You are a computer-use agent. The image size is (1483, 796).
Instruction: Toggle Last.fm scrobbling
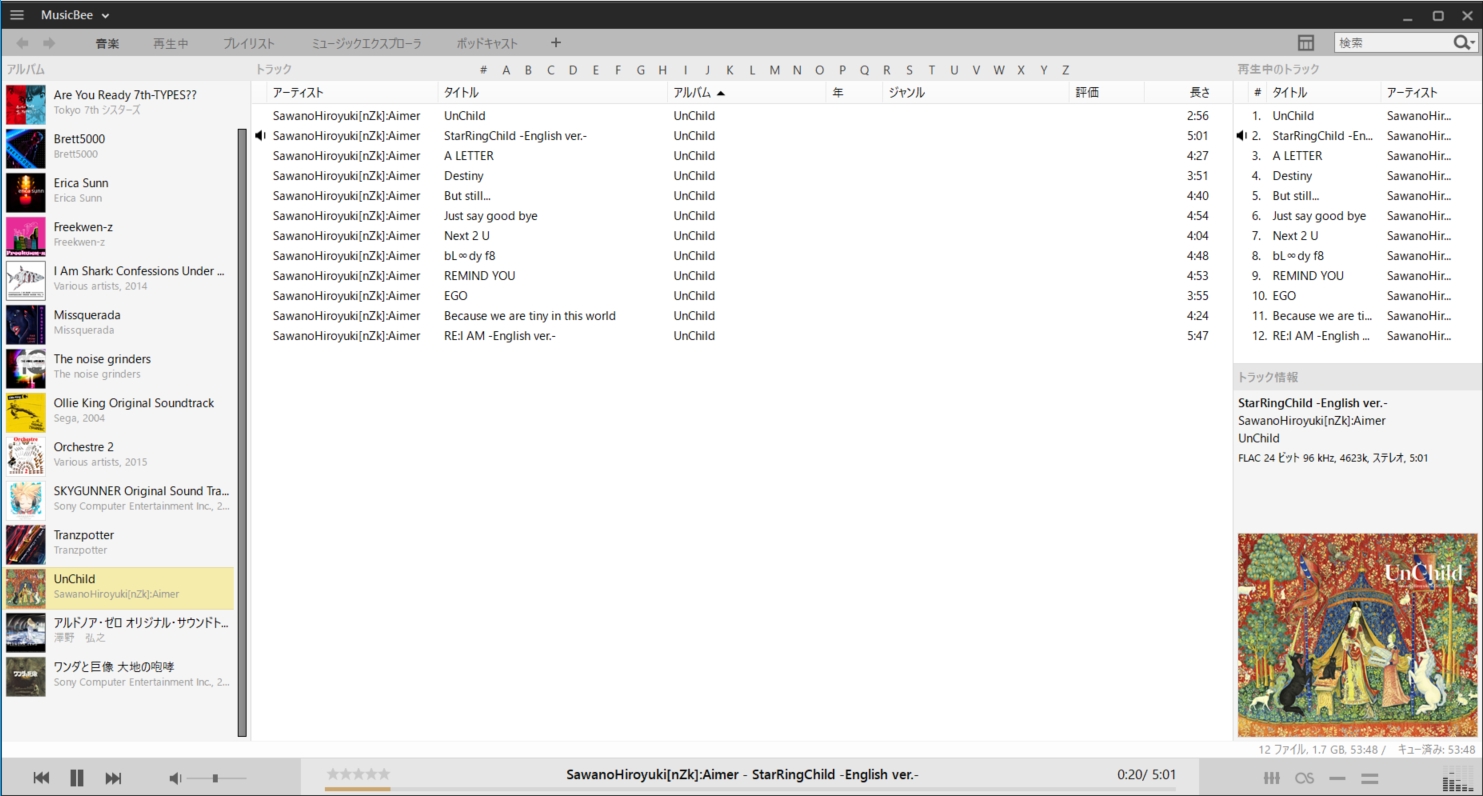point(1304,778)
